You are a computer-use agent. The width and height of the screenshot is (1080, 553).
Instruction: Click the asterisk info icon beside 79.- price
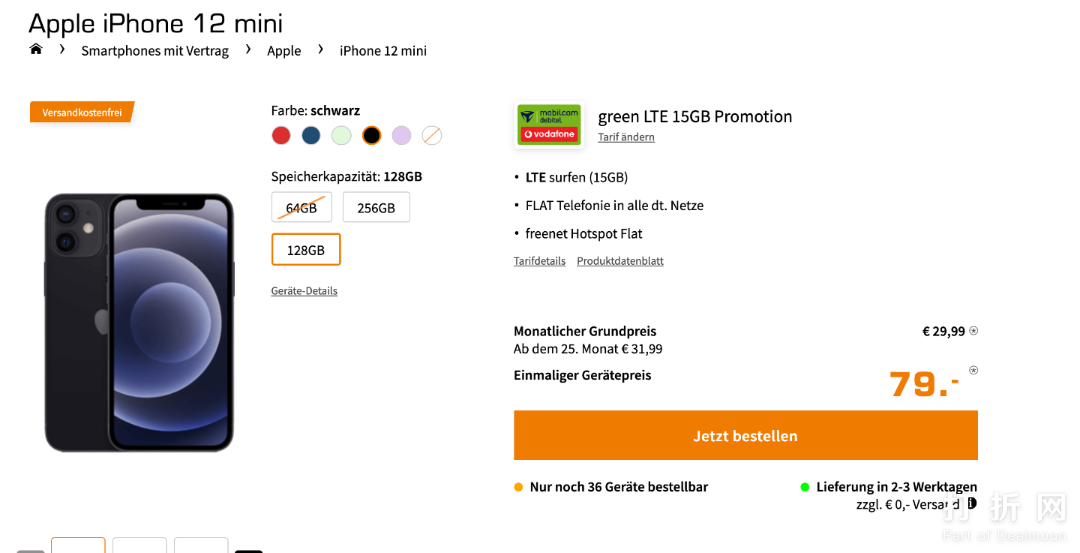click(x=974, y=370)
